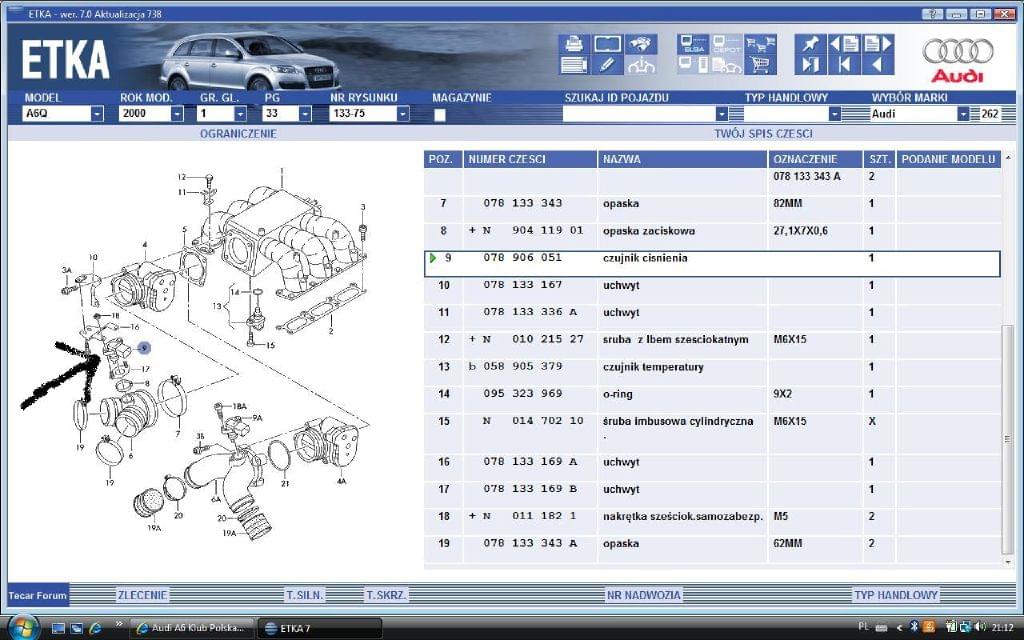This screenshot has width=1024, height=640.
Task: Click the document and car icon
Action: pyautogui.click(x=727, y=65)
